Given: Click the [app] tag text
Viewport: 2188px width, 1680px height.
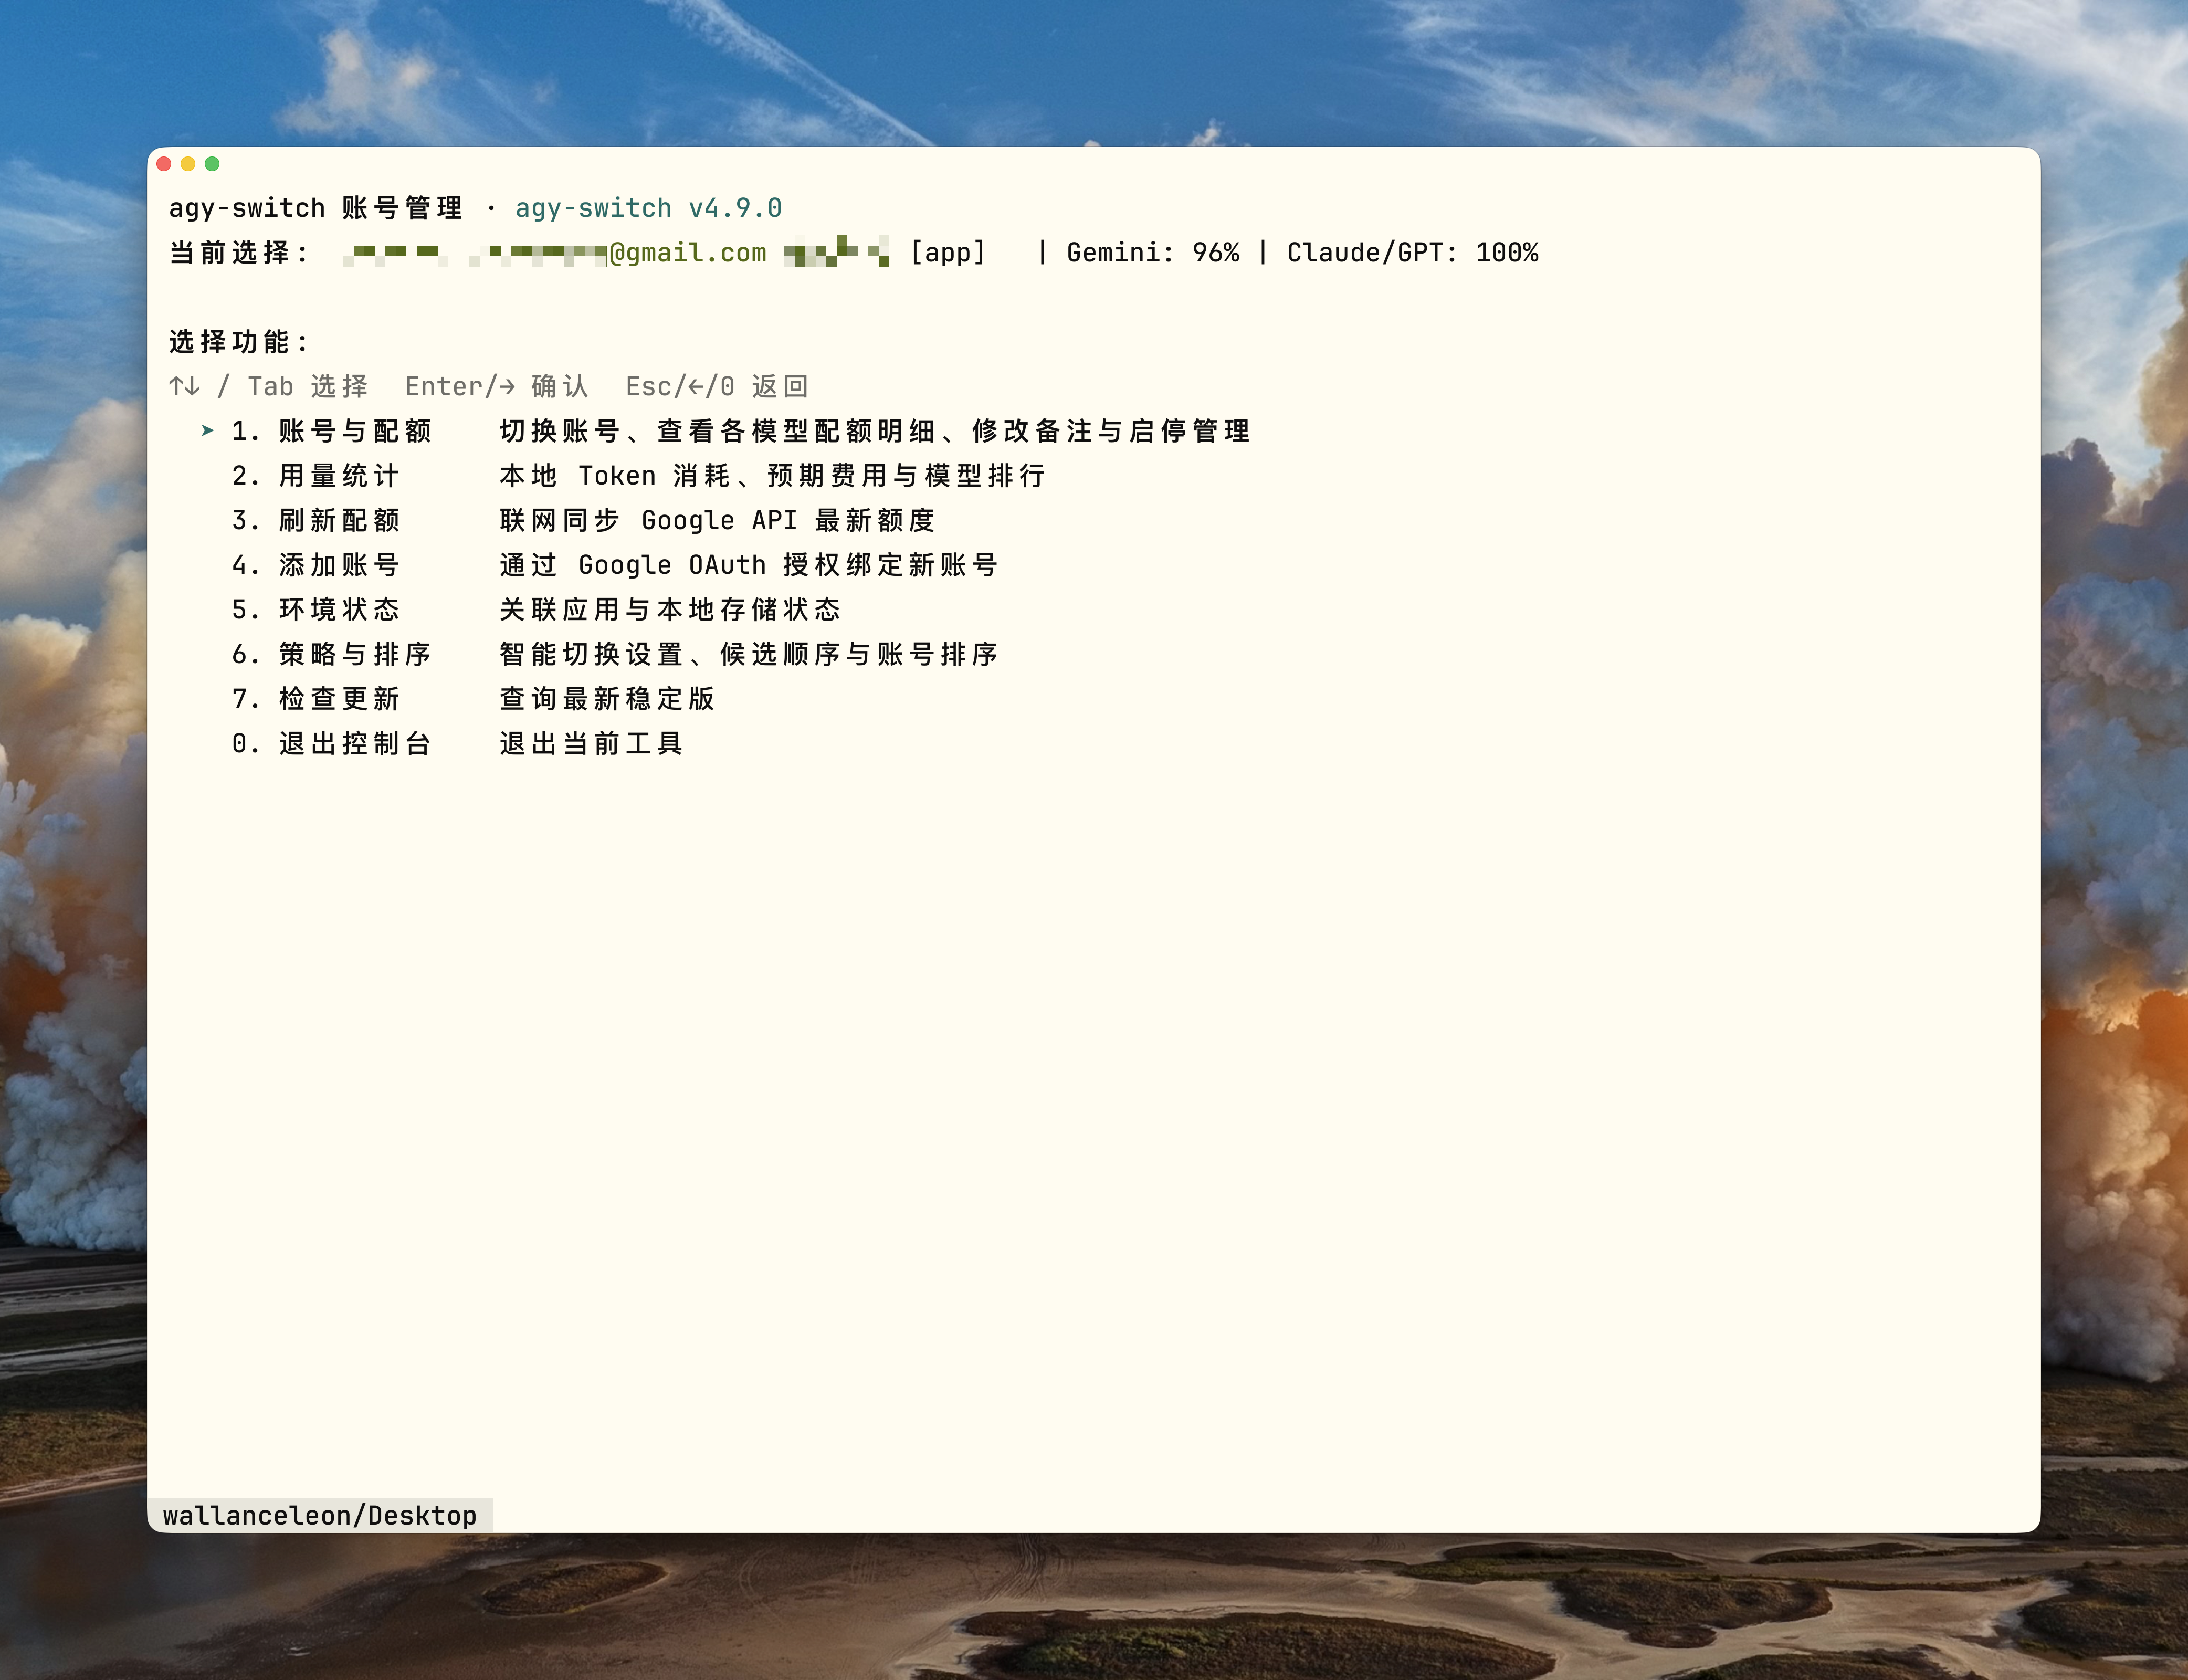Looking at the screenshot, I should click(948, 253).
